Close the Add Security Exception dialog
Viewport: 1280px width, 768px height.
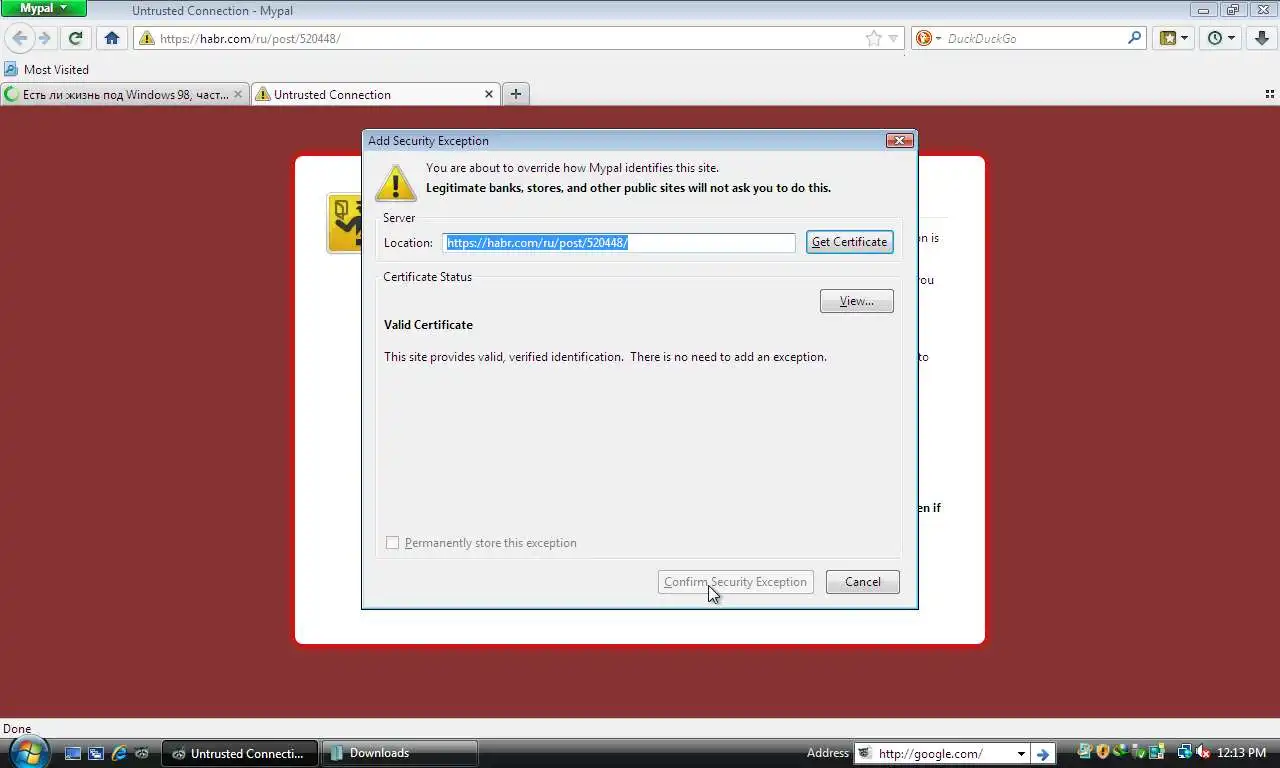click(900, 141)
